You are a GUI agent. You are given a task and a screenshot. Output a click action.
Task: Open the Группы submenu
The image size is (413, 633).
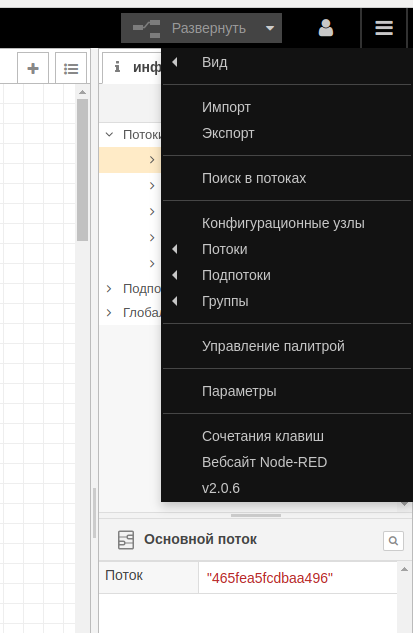287,301
